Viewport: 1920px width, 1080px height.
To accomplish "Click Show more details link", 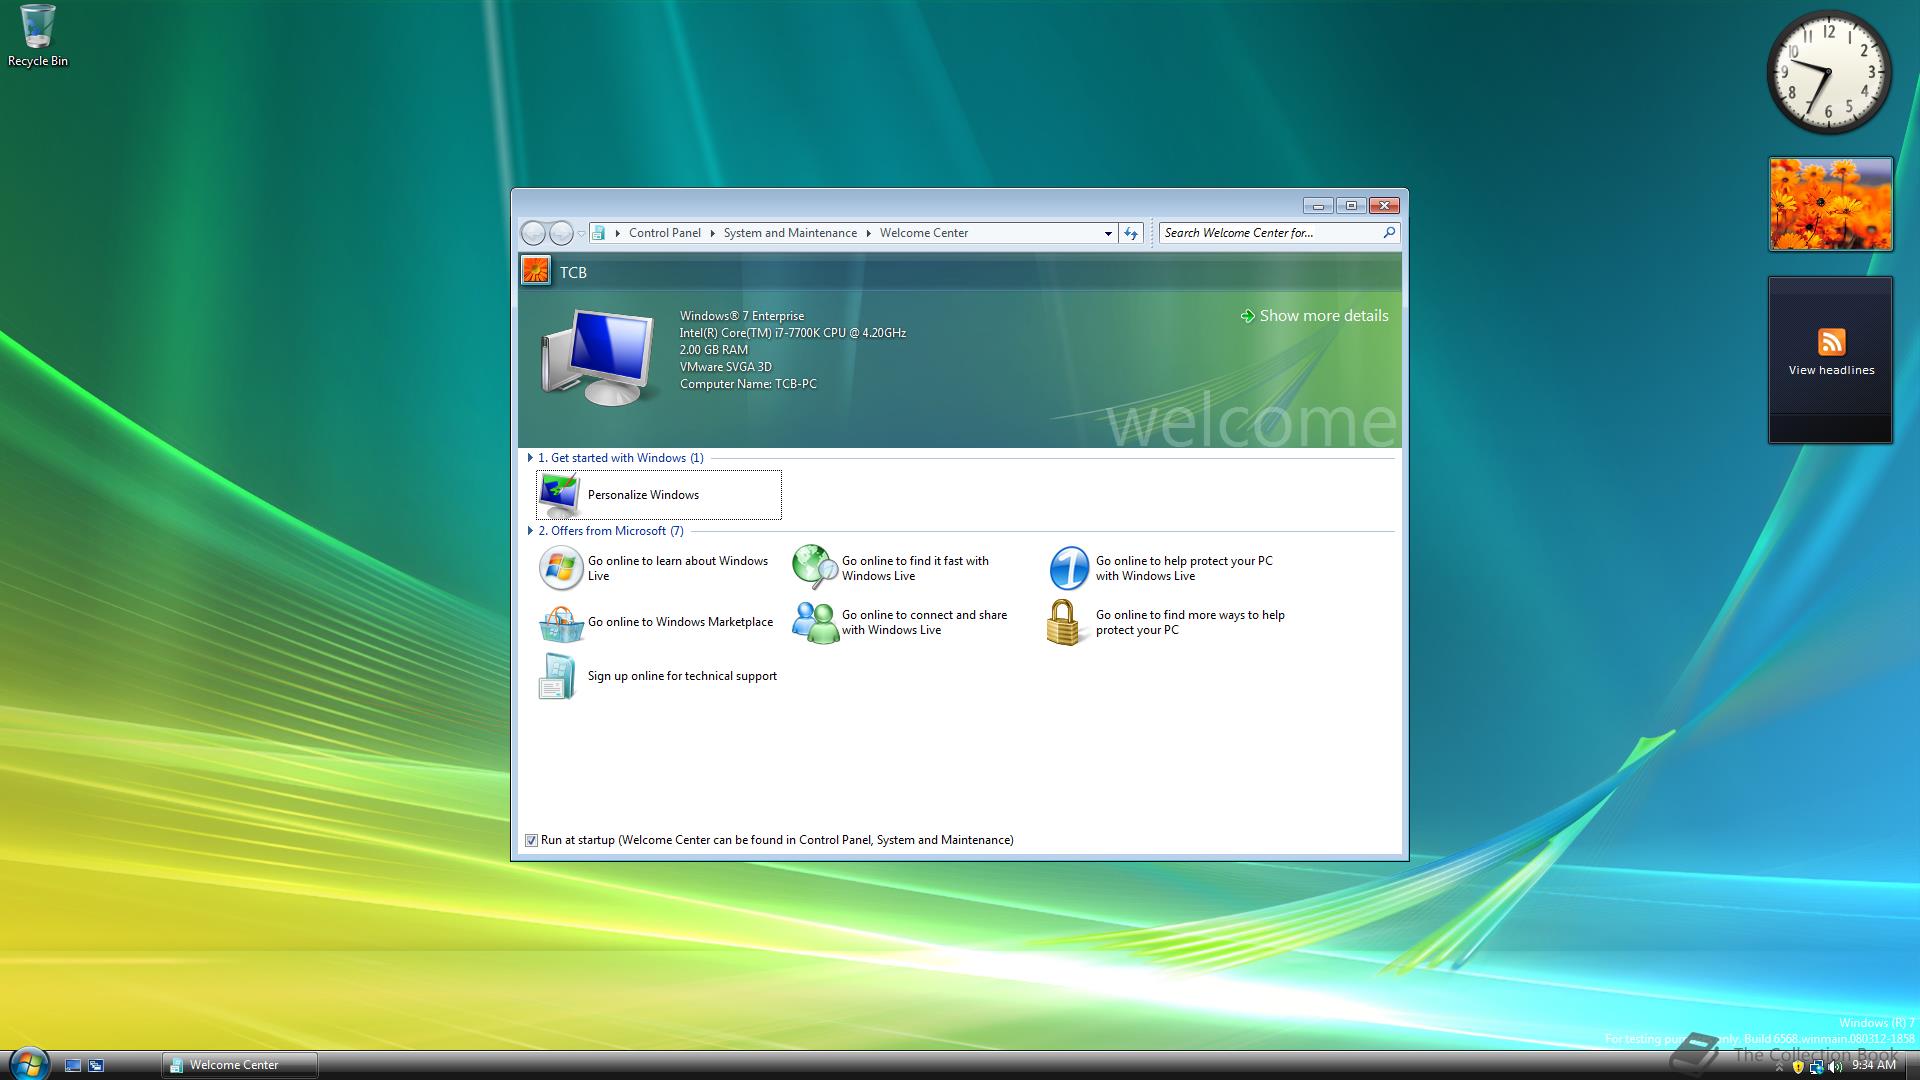I will tap(1314, 316).
